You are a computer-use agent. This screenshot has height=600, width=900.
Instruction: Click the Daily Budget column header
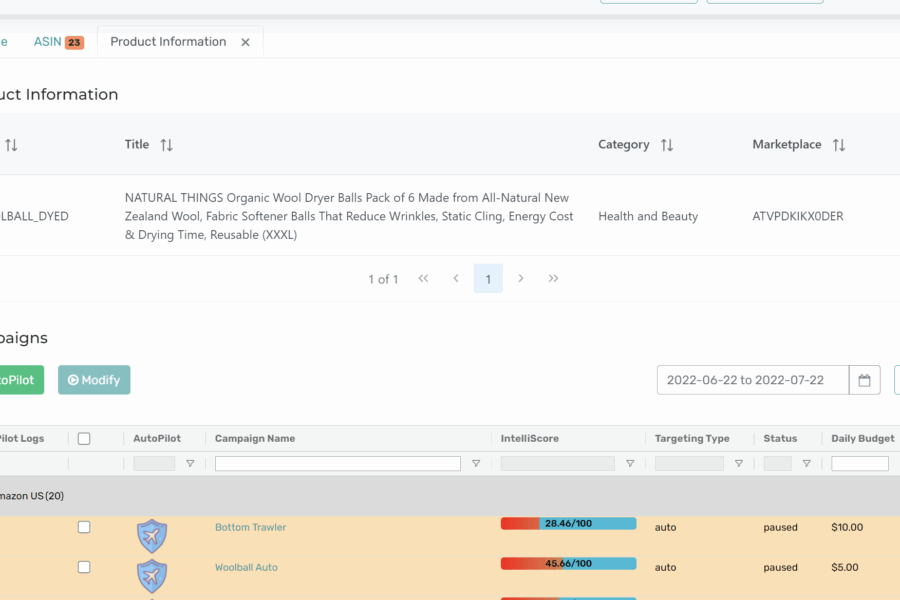(863, 439)
